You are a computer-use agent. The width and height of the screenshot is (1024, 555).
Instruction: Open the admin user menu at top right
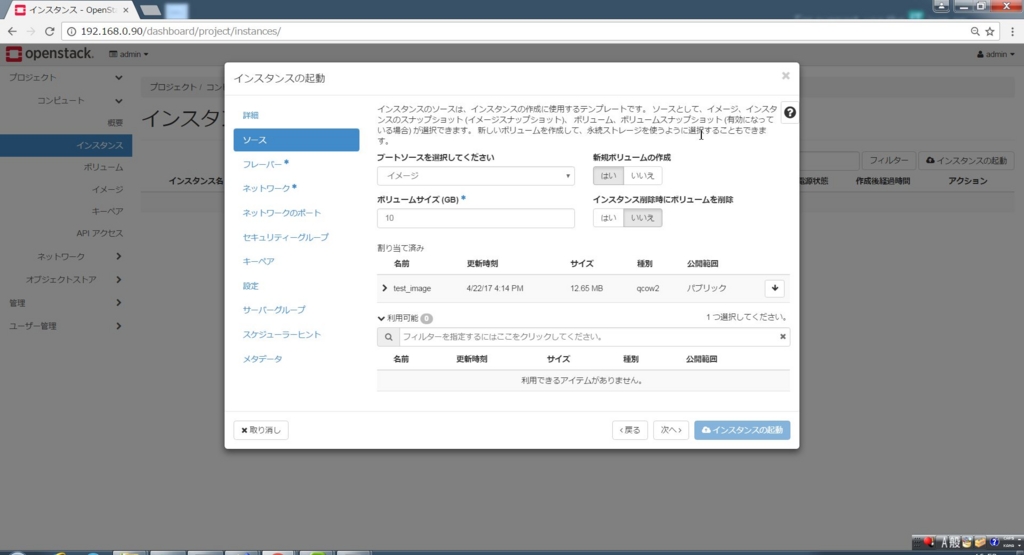tap(996, 54)
